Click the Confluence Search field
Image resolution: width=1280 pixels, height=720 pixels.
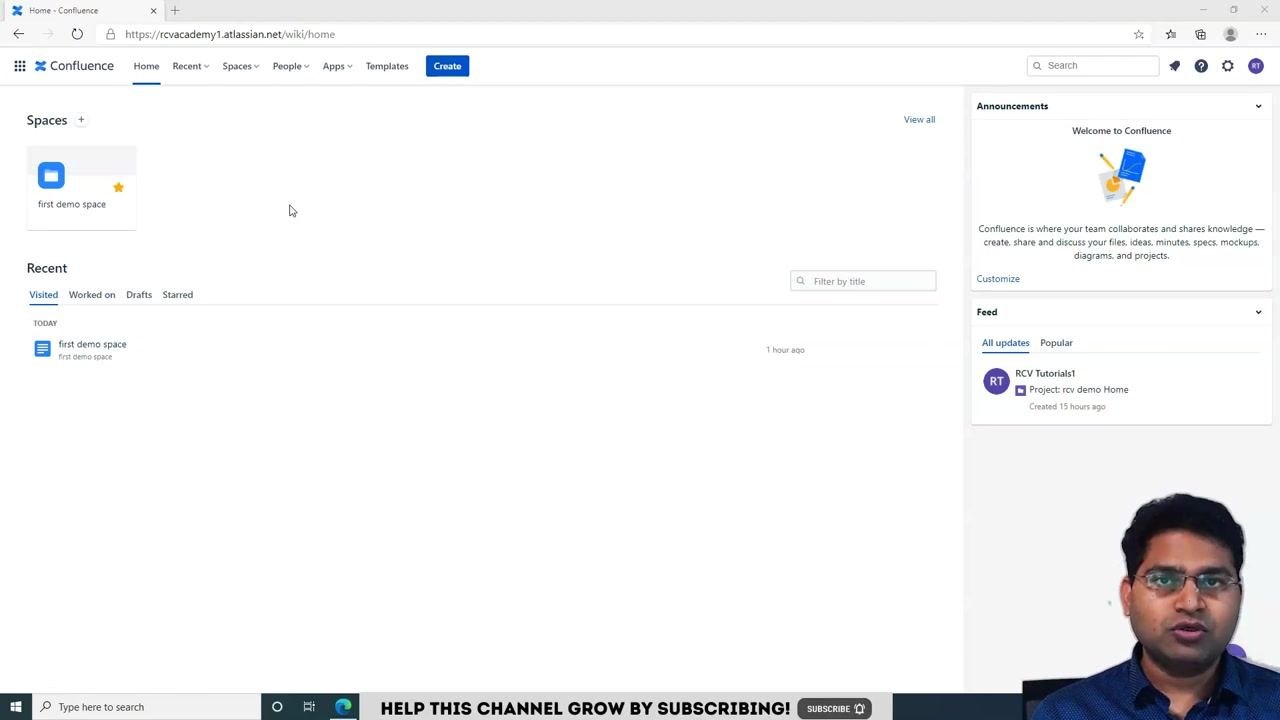1093,66
